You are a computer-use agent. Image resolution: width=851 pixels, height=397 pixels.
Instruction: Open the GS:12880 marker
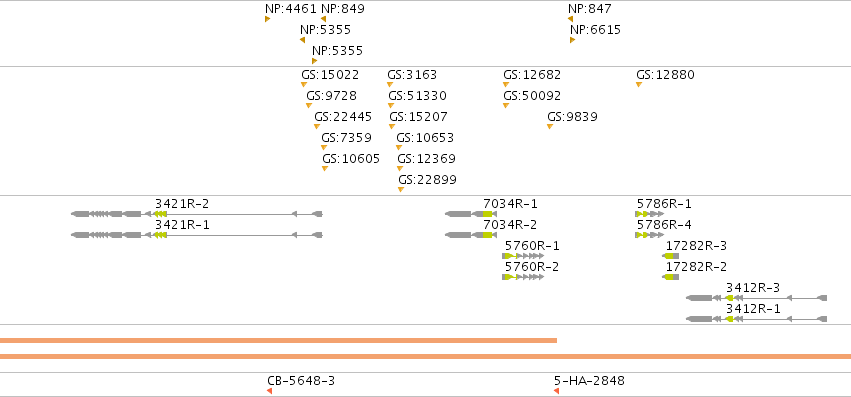point(639,84)
